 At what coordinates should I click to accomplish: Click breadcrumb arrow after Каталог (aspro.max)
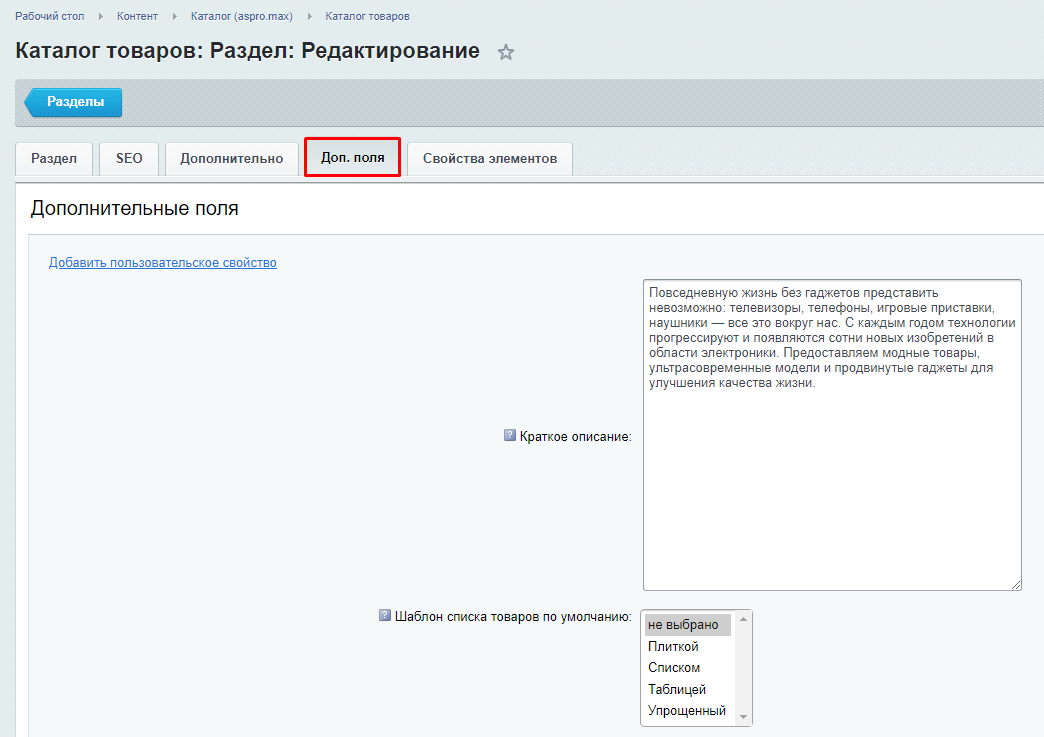(310, 16)
